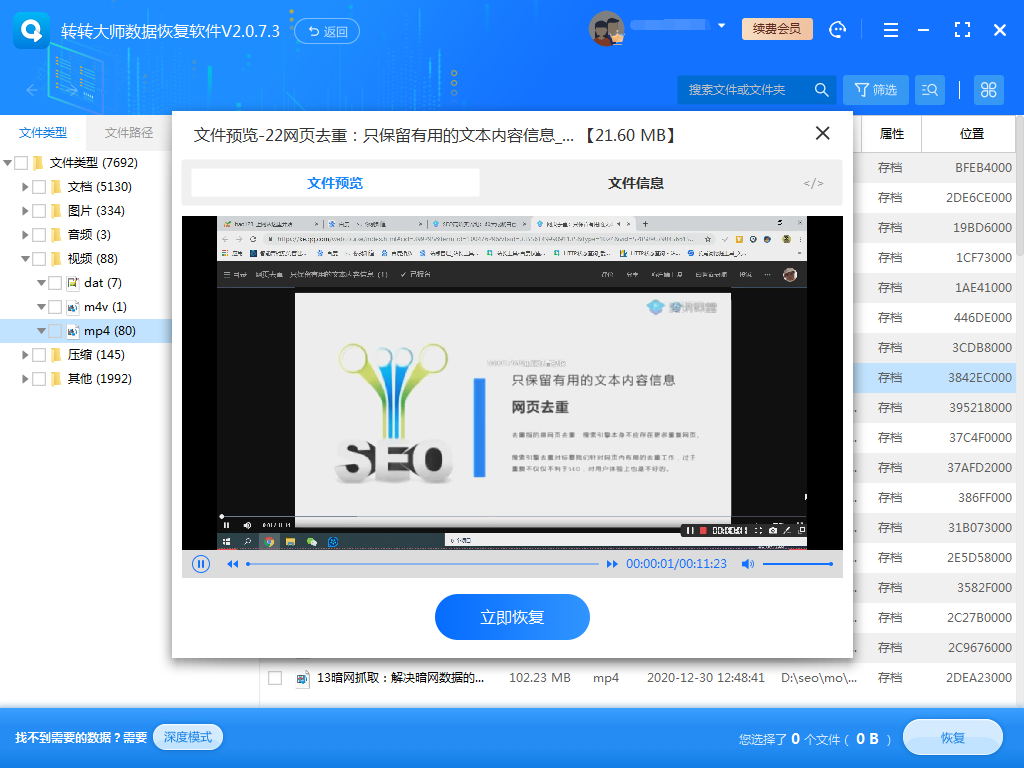1024x768 pixels.
Task: Toggle the mp4 (80) node arrow
Action: tap(41, 331)
